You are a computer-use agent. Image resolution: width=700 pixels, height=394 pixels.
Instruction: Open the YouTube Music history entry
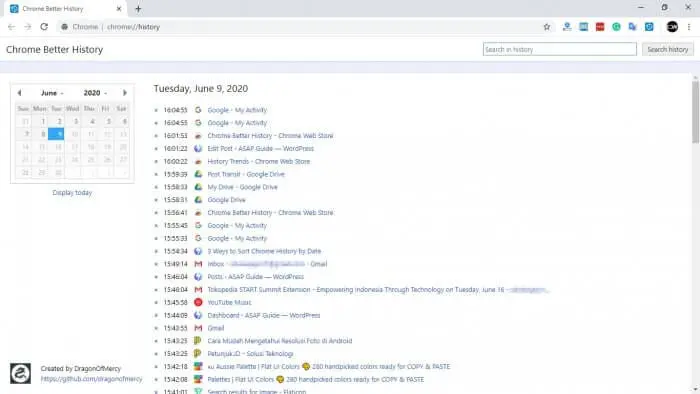229,302
